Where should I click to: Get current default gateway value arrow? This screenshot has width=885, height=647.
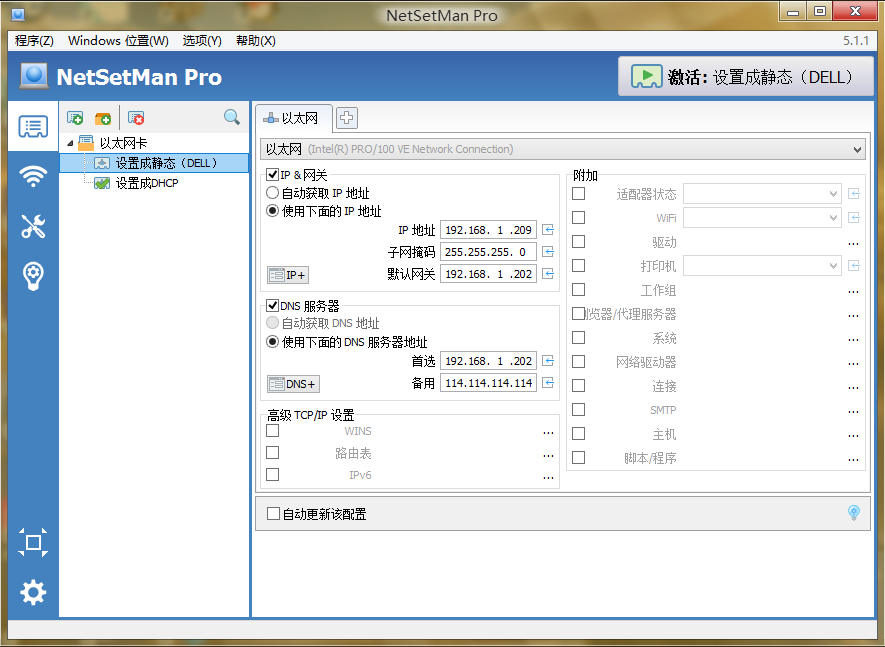[x=548, y=274]
